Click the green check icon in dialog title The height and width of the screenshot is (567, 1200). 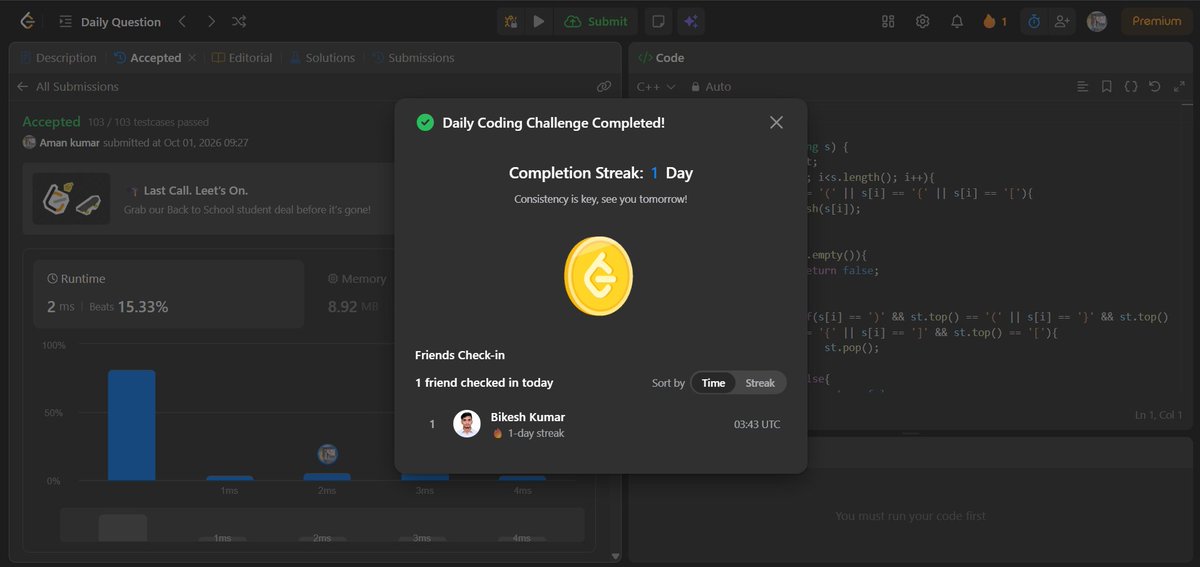pos(425,122)
